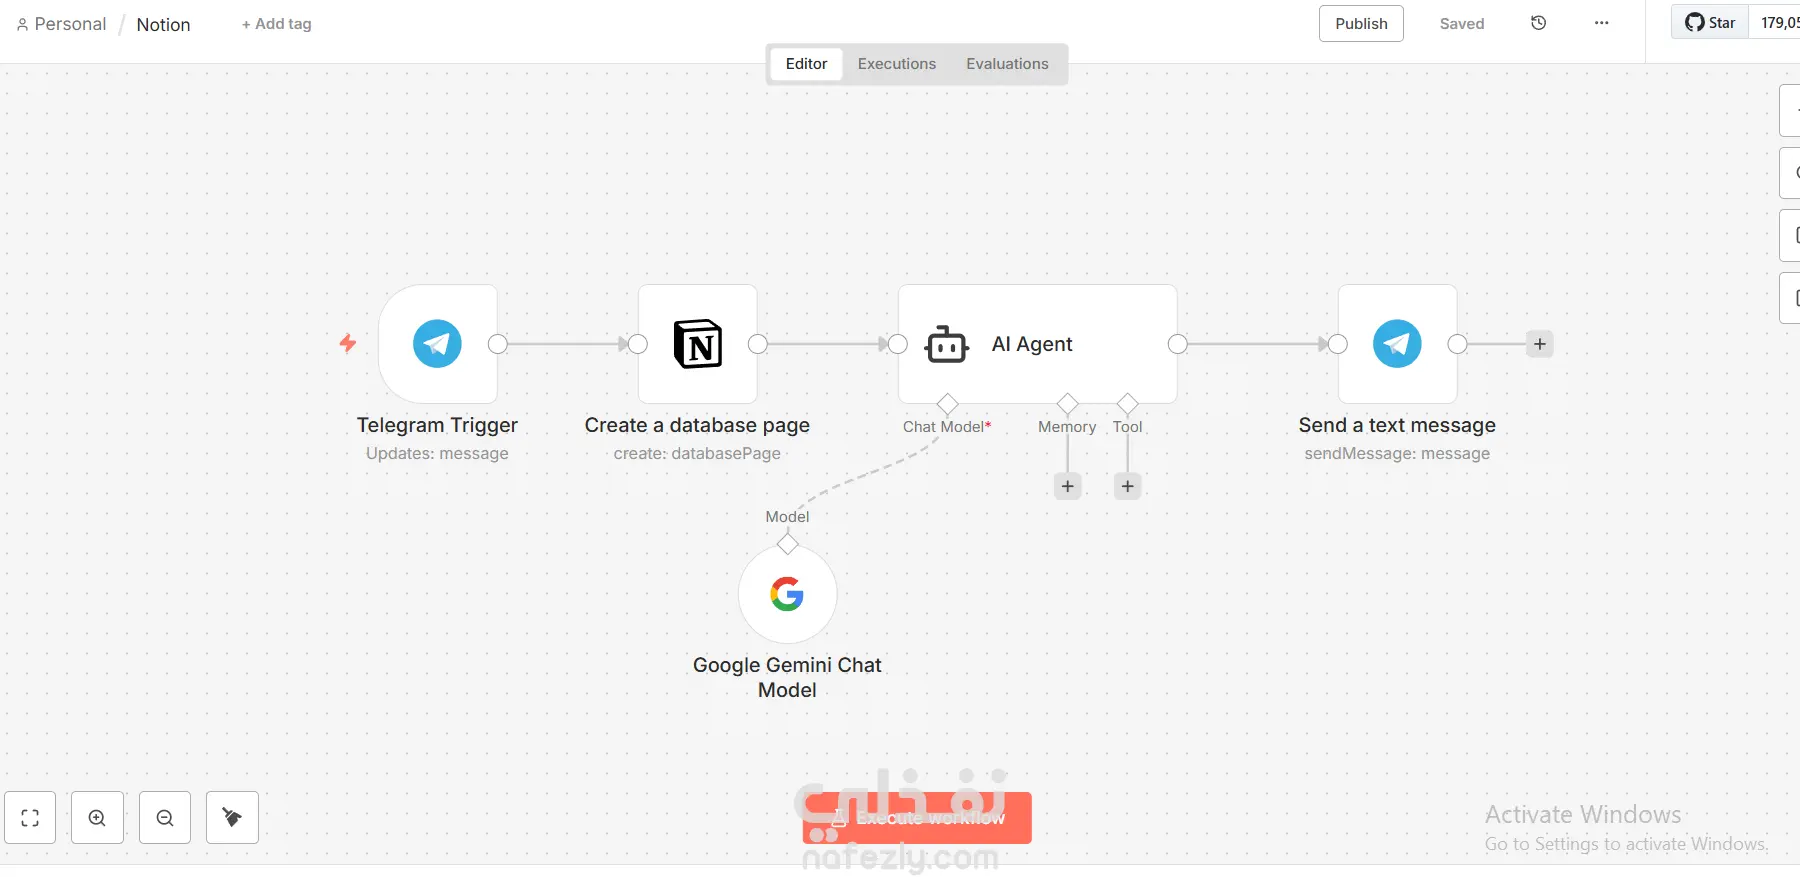Click the 'create: databasePage' subtitle

click(x=697, y=453)
